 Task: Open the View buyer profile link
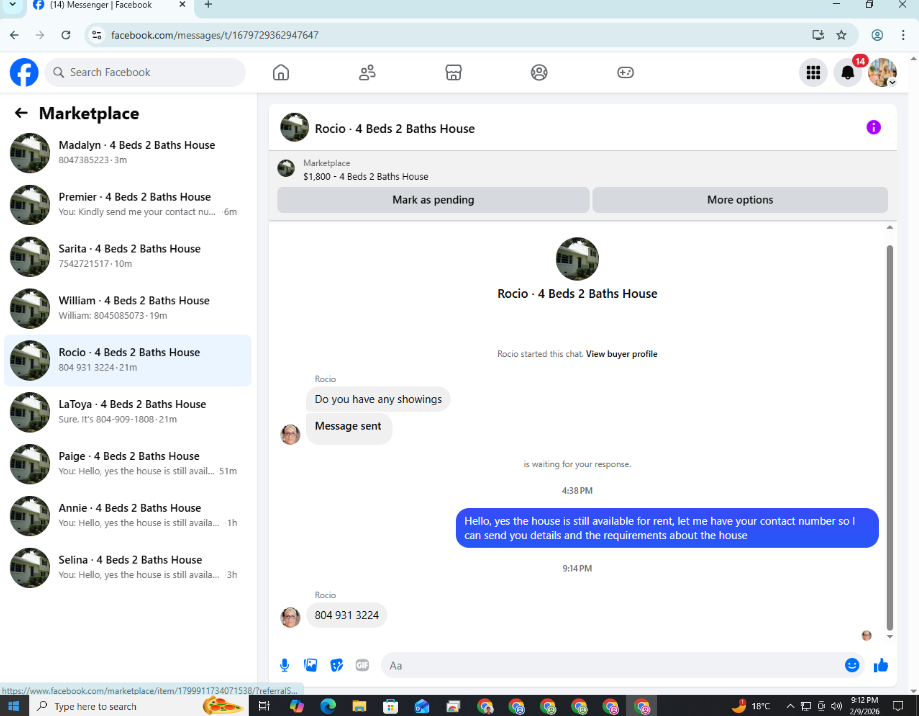621,354
